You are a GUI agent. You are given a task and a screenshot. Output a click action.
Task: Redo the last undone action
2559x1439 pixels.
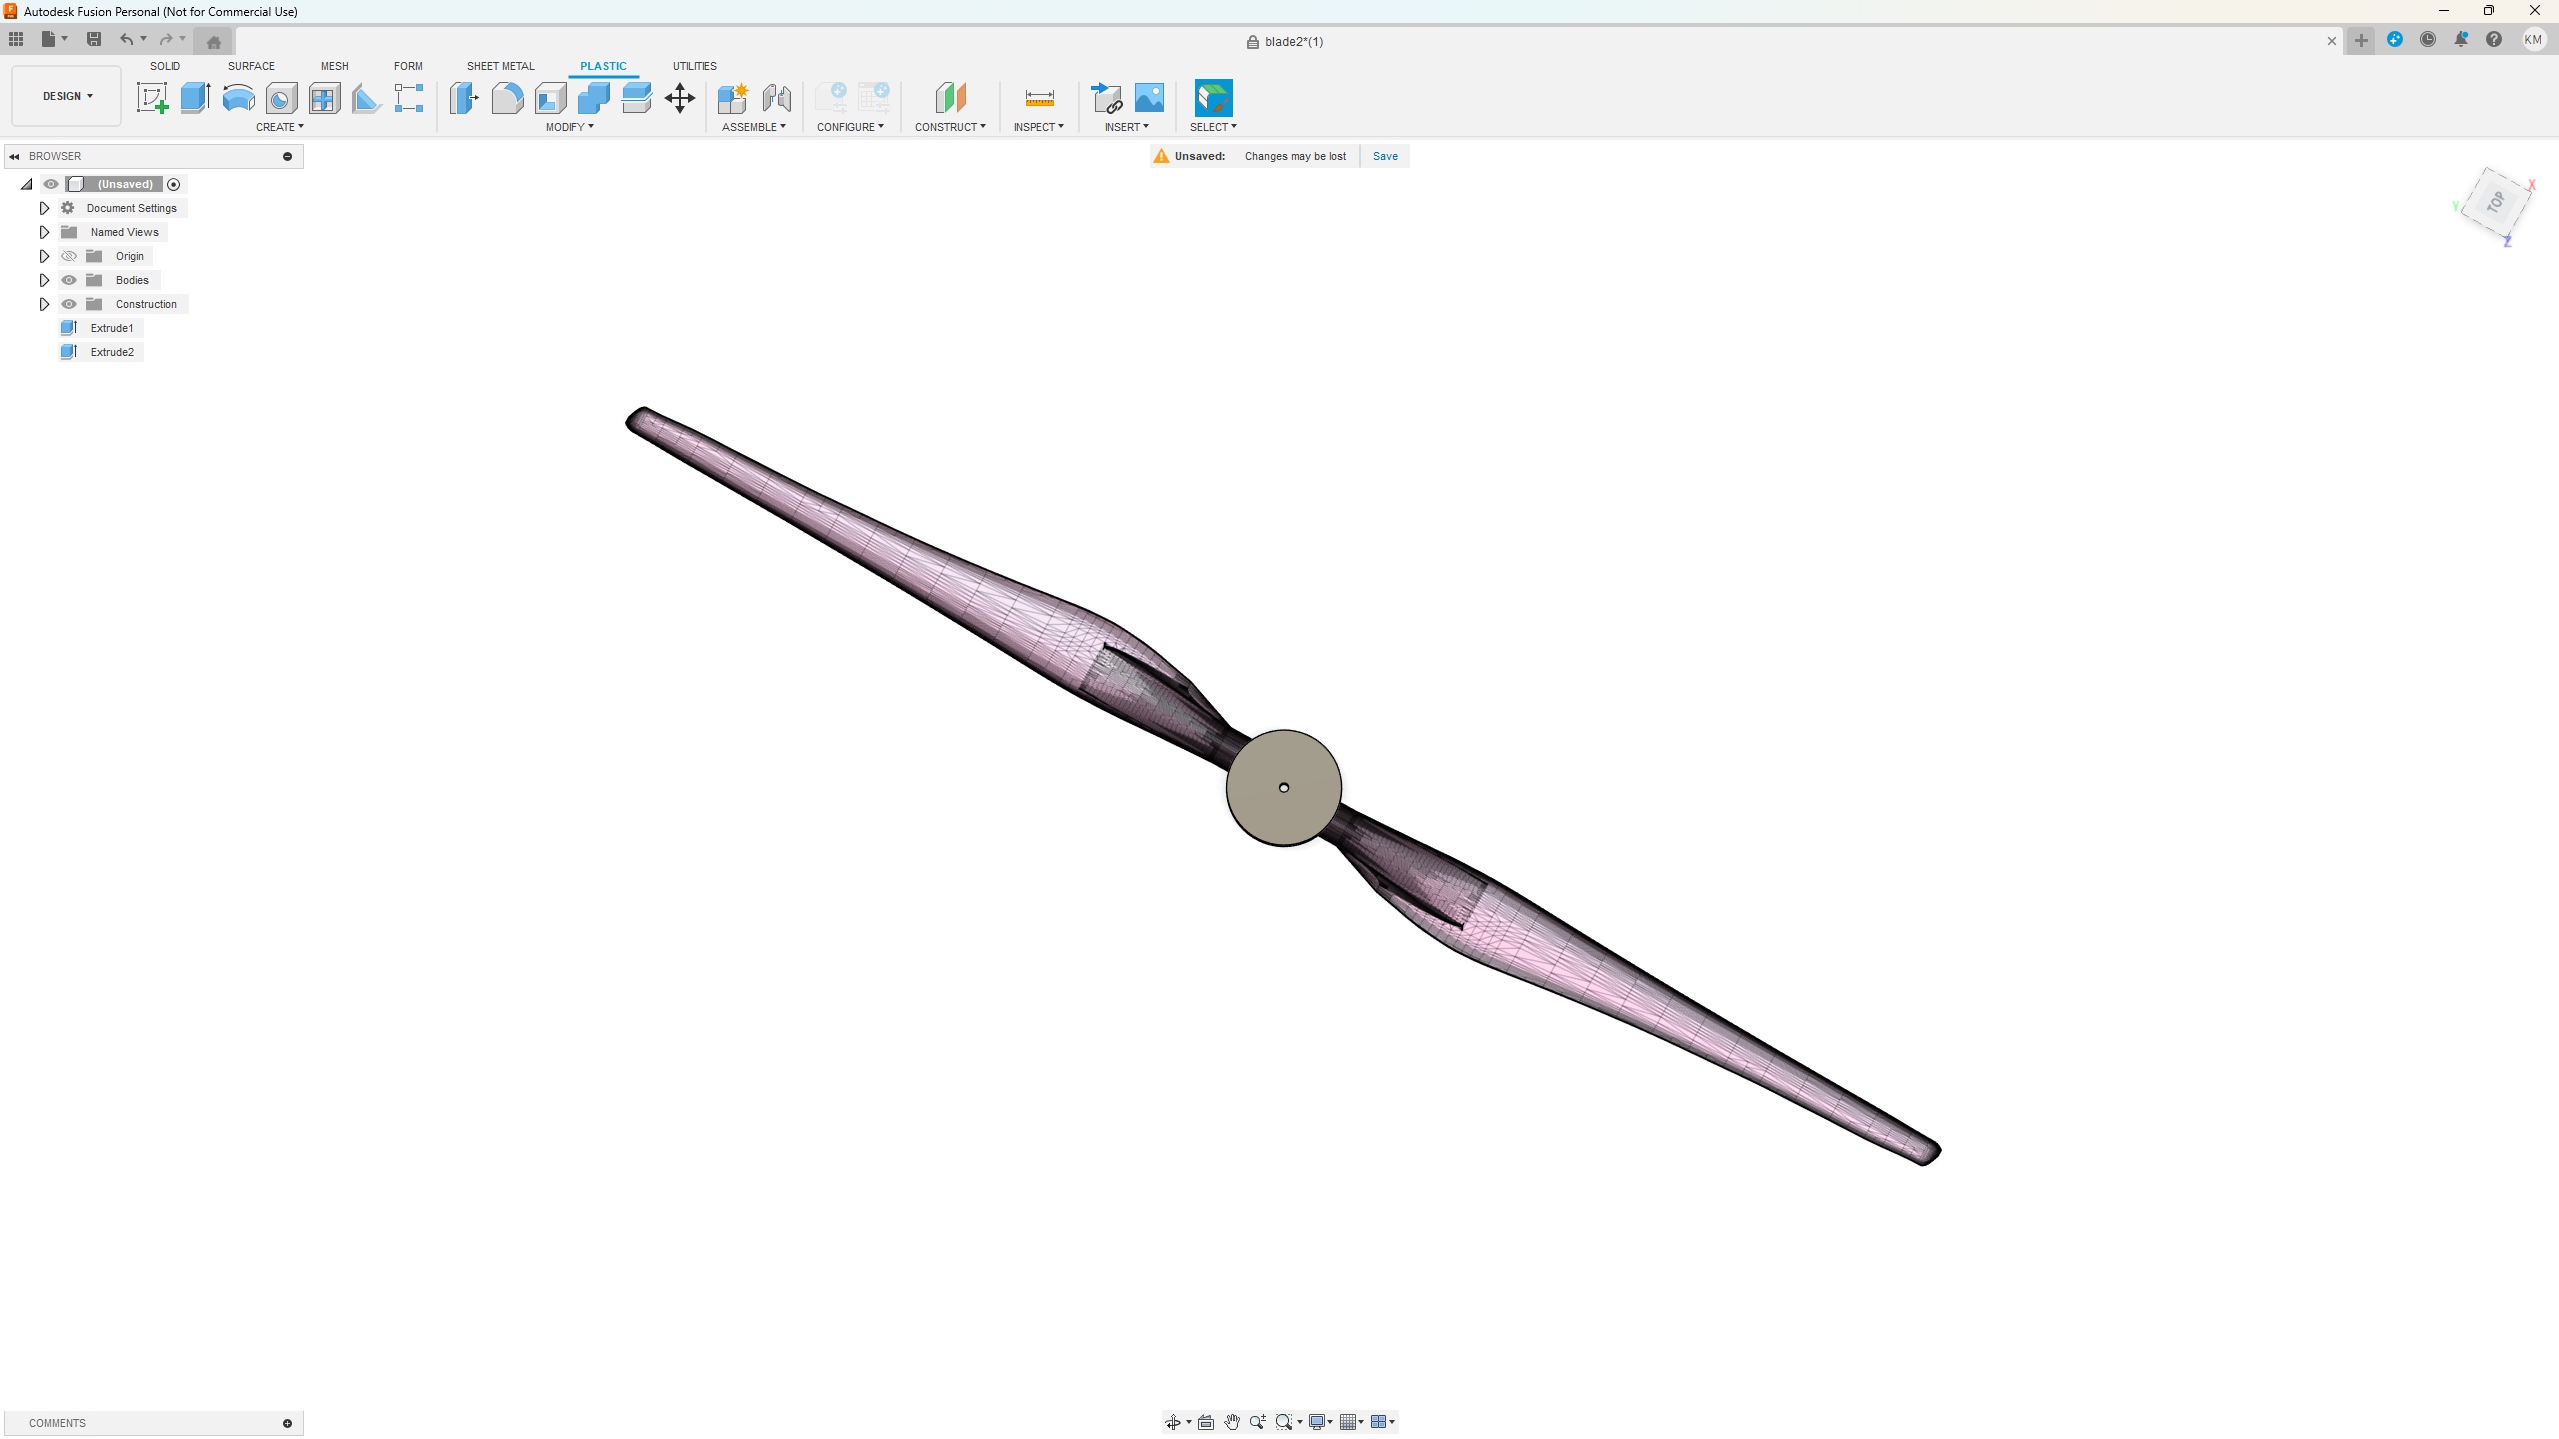pyautogui.click(x=166, y=39)
